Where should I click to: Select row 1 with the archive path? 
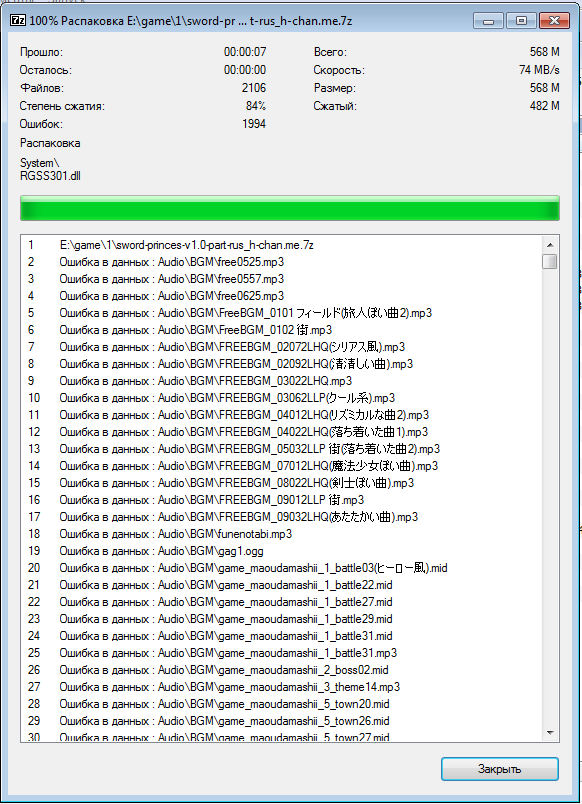[x=281, y=245]
